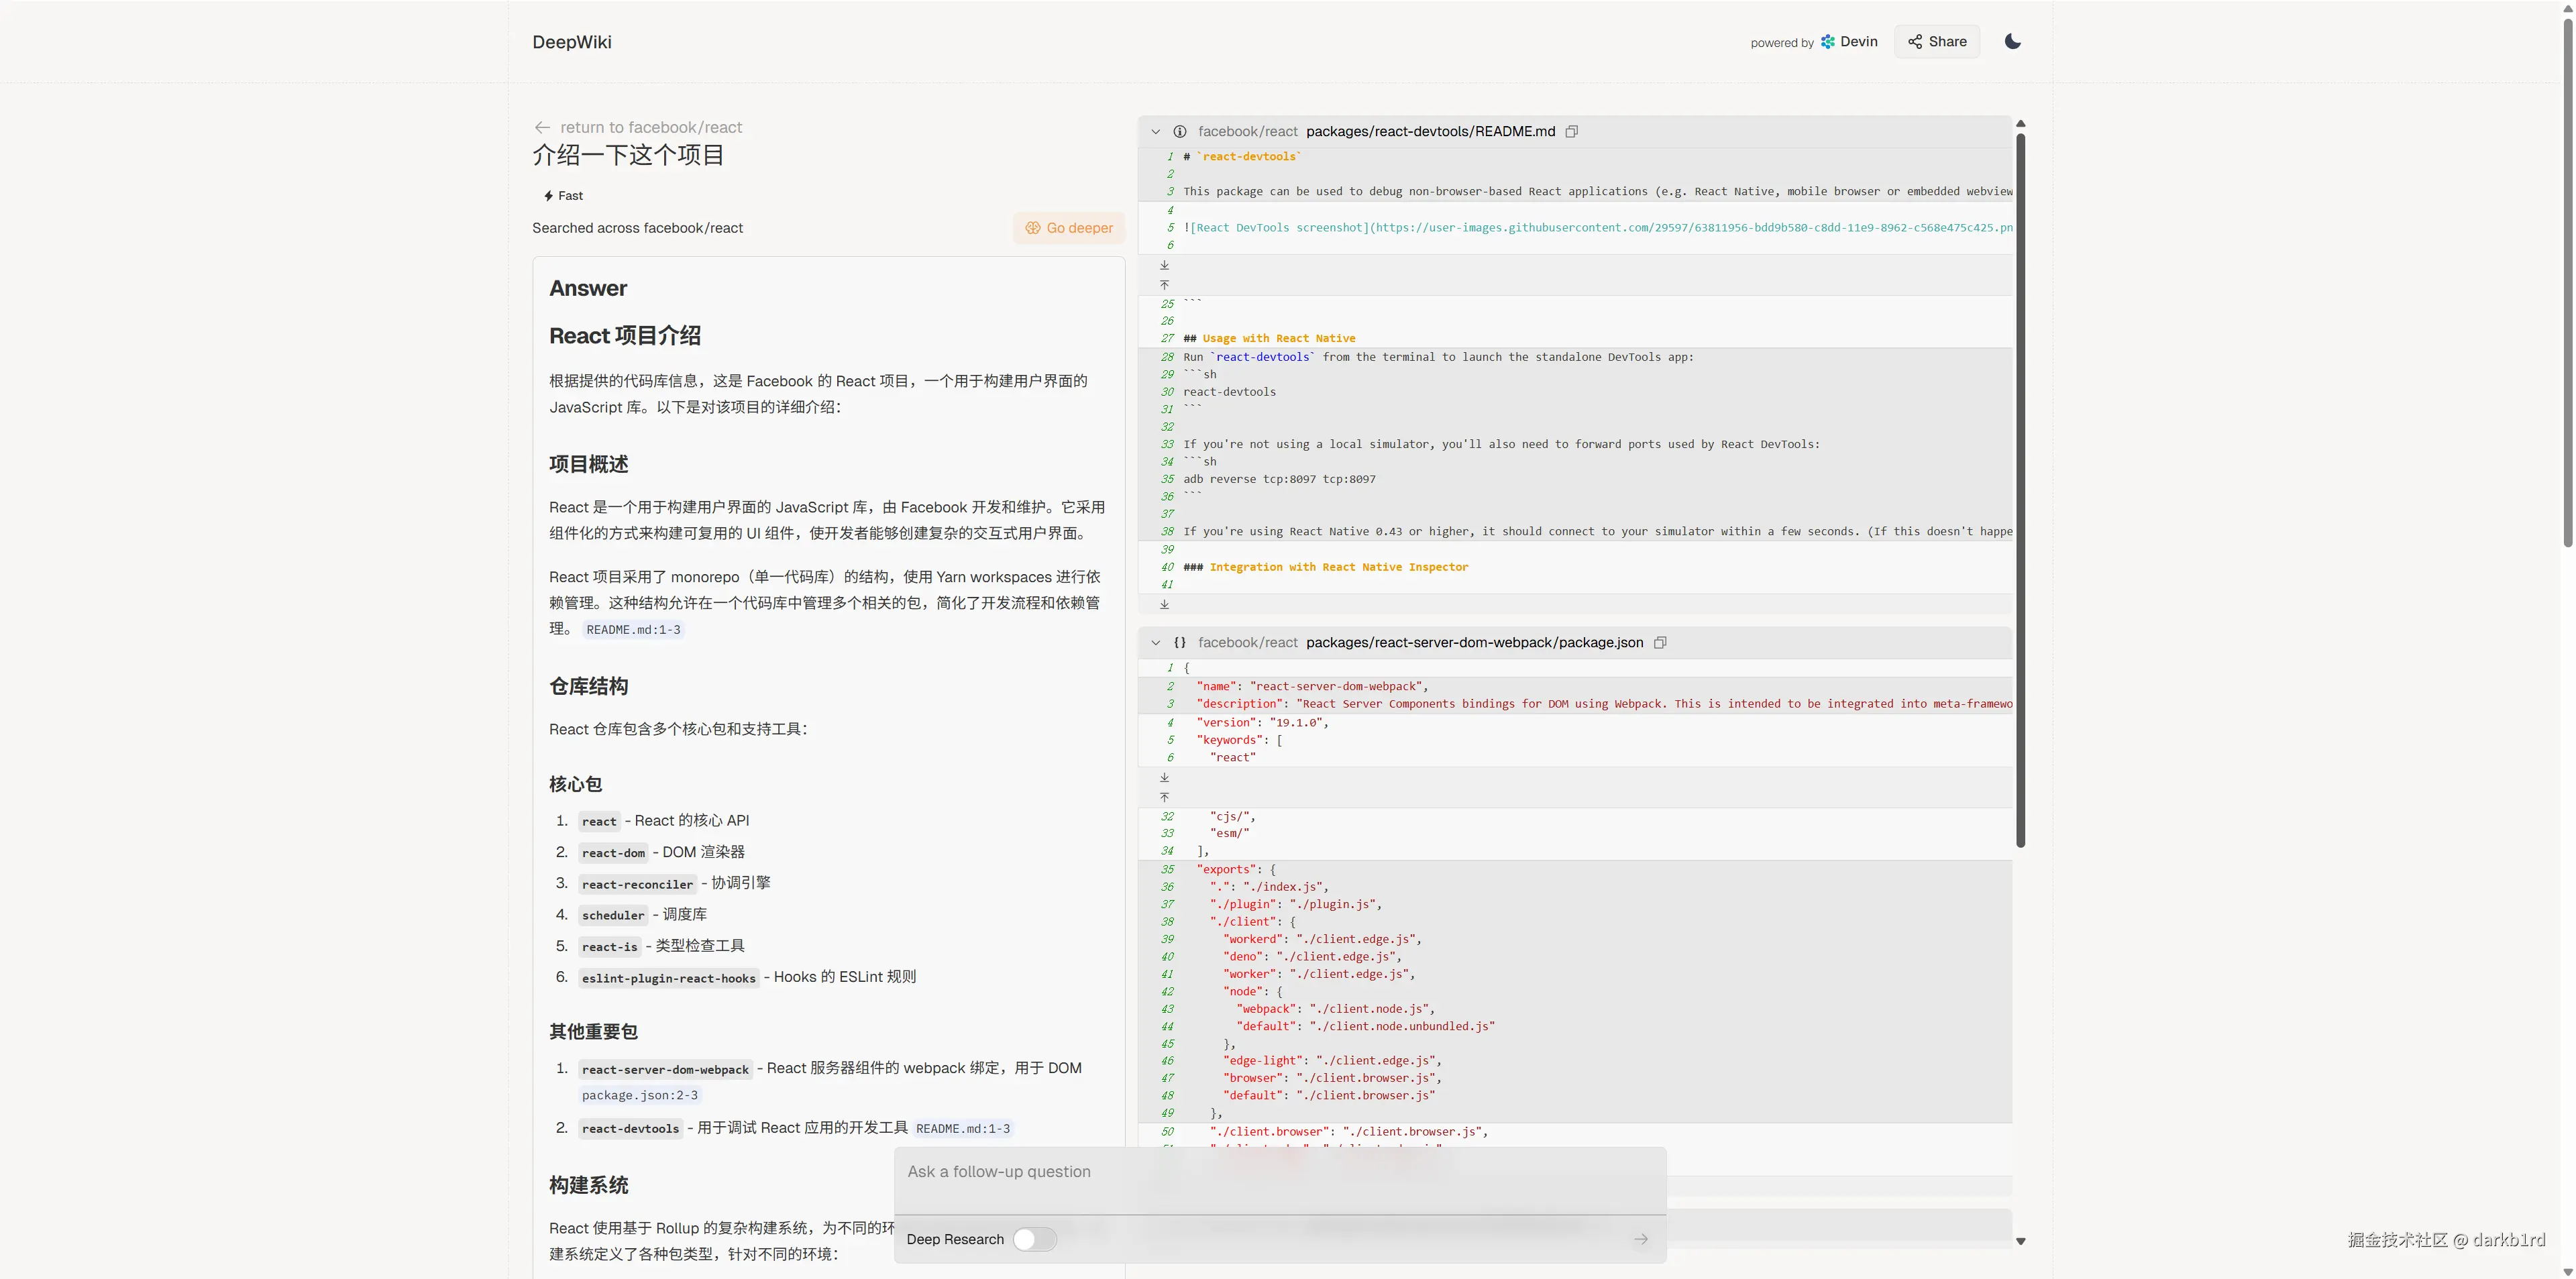2576x1279 pixels.
Task: Toggle dark mode moon icon
Action: coord(2012,41)
